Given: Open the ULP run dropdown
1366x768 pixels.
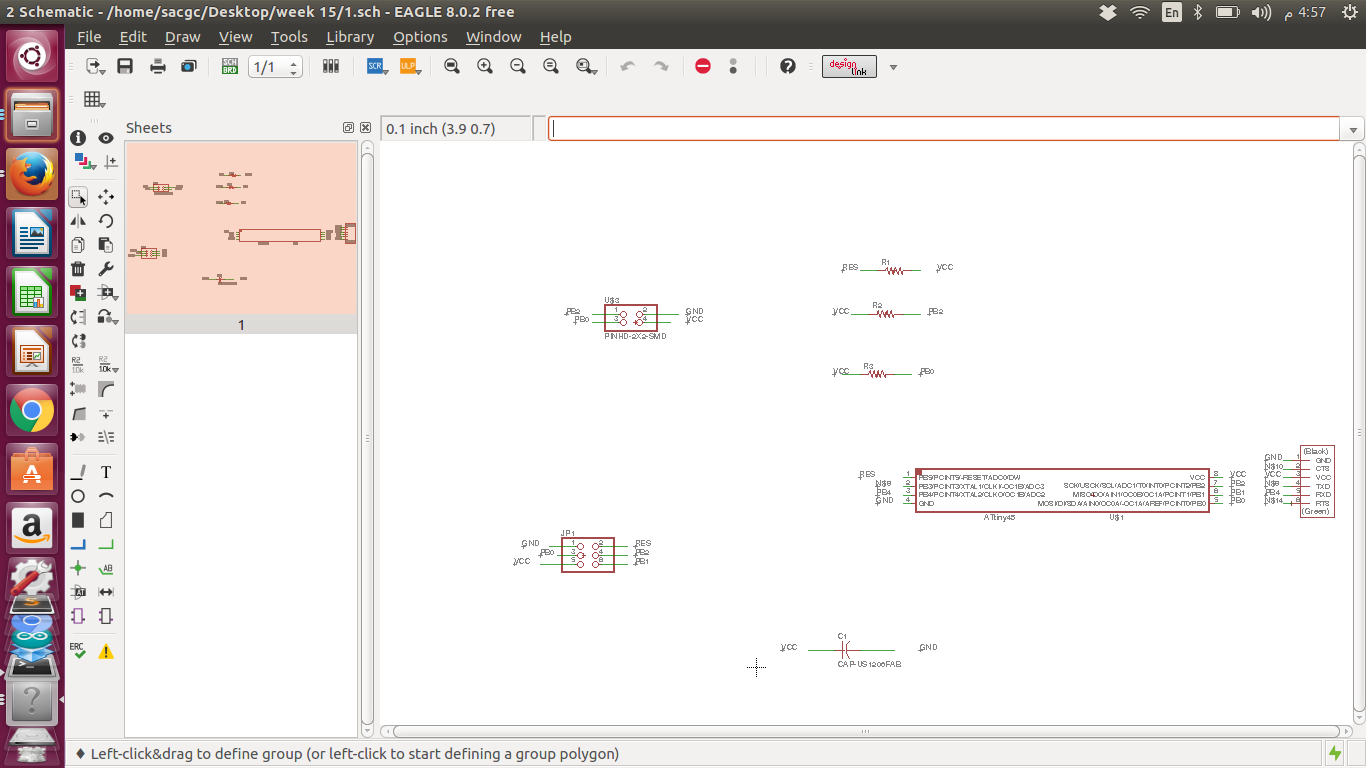Looking at the screenshot, I should pos(409,66).
